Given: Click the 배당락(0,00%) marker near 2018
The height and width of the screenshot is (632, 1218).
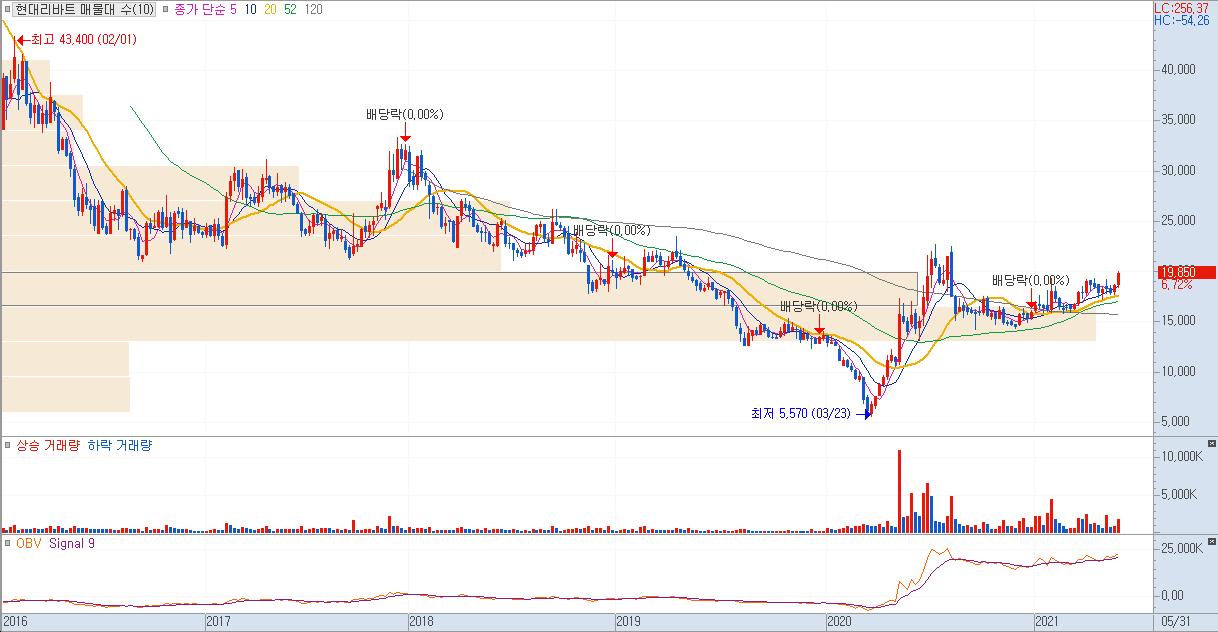Looking at the screenshot, I should pos(404,114).
